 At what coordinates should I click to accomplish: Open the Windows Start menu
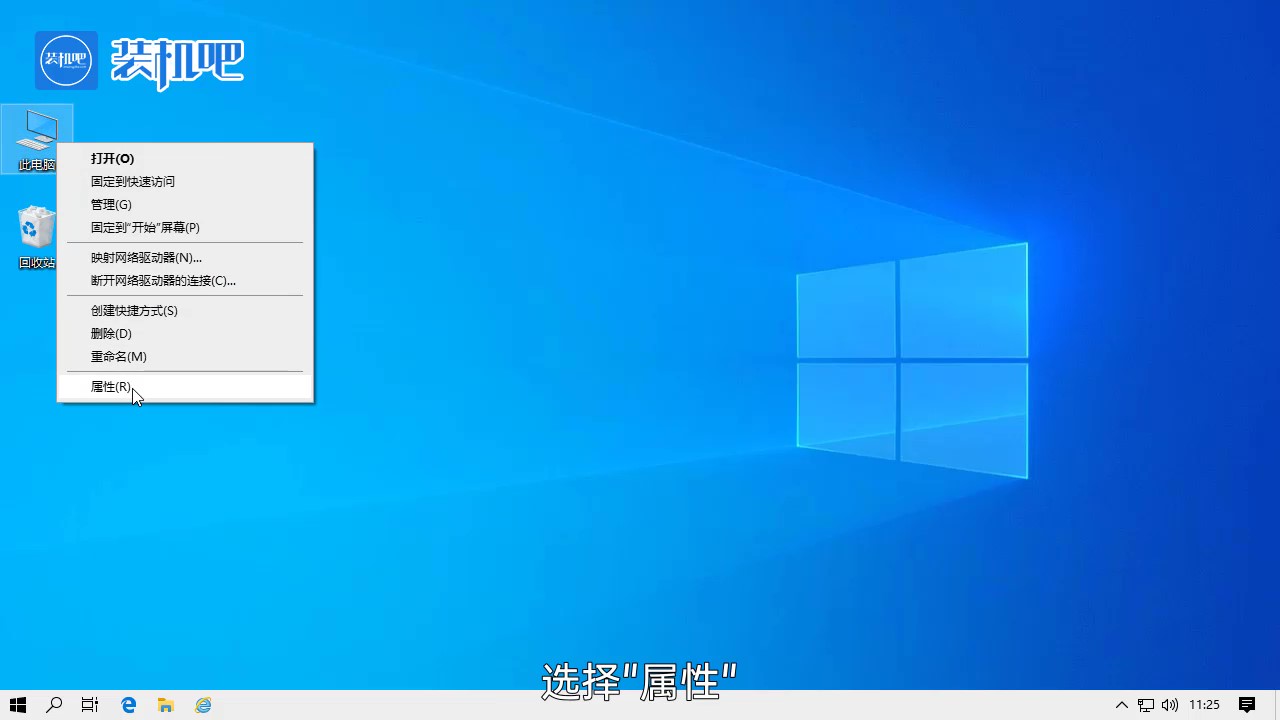tap(18, 705)
